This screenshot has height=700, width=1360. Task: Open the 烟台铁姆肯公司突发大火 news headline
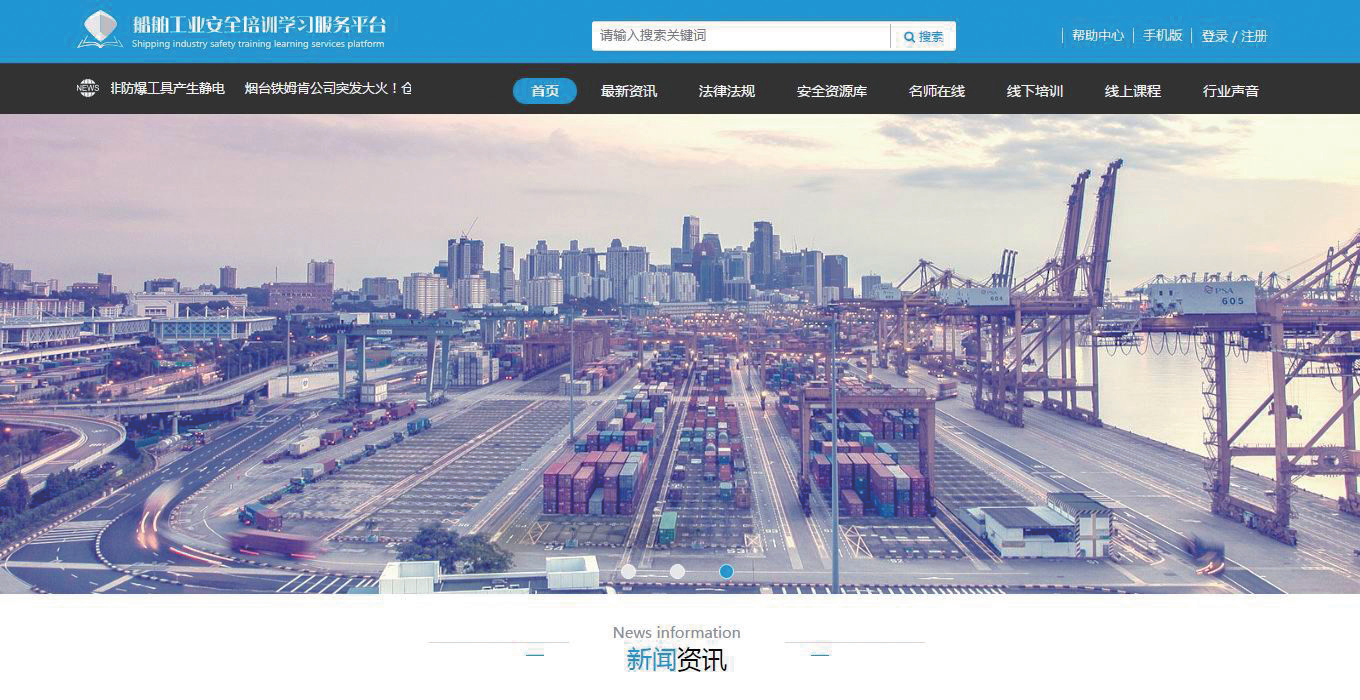pos(328,88)
